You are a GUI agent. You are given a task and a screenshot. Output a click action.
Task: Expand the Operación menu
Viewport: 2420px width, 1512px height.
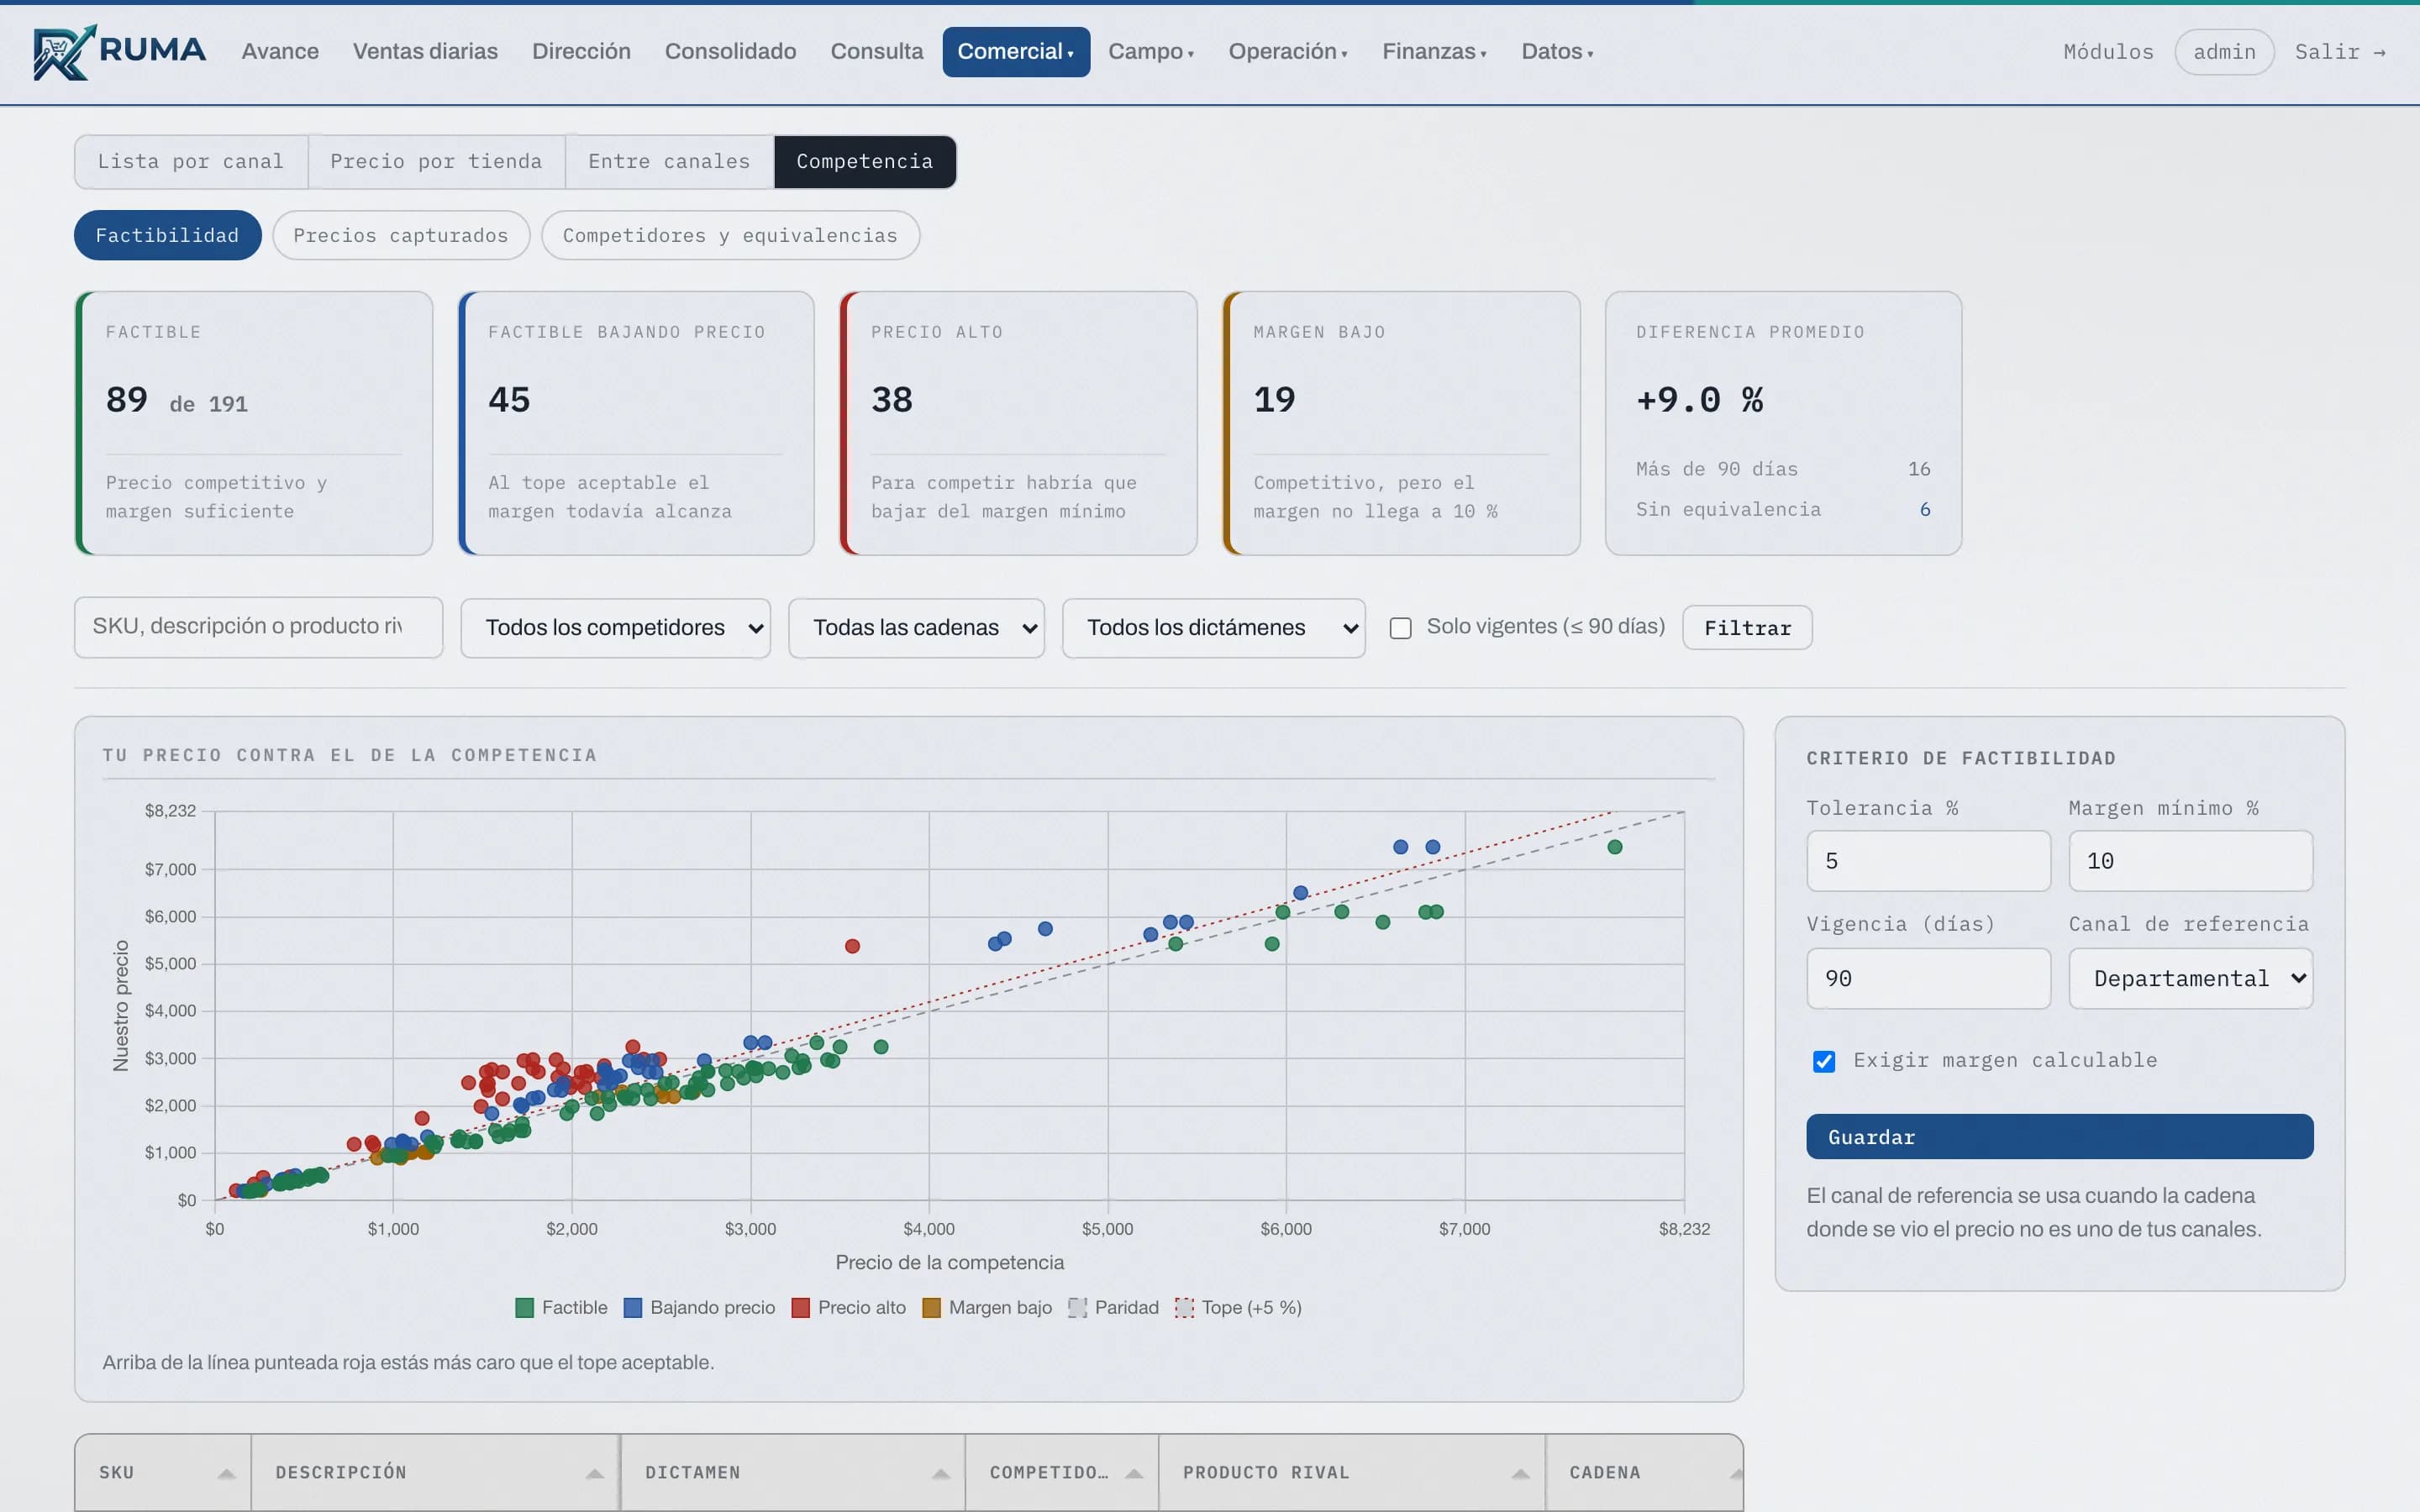[x=1288, y=52]
